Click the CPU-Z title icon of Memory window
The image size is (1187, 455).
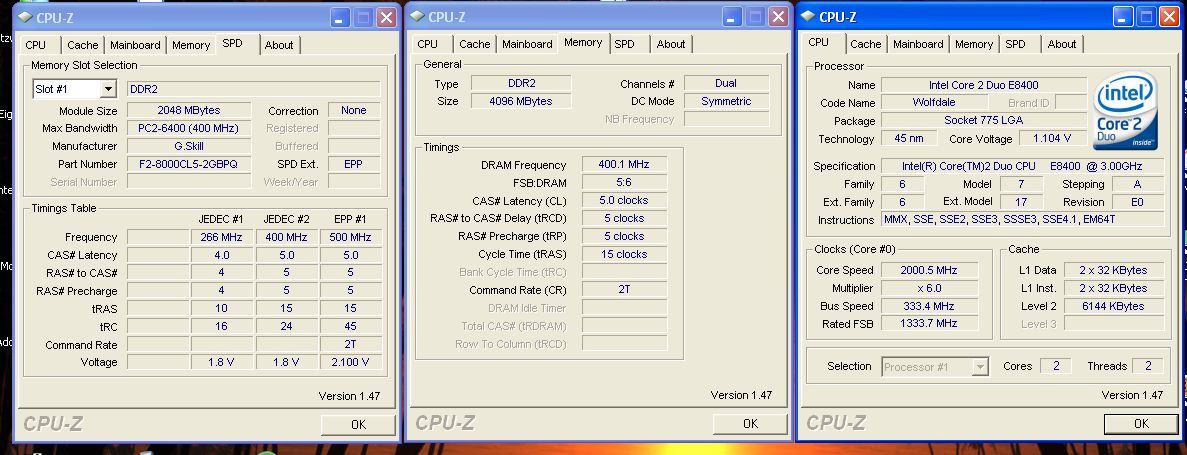pos(418,17)
